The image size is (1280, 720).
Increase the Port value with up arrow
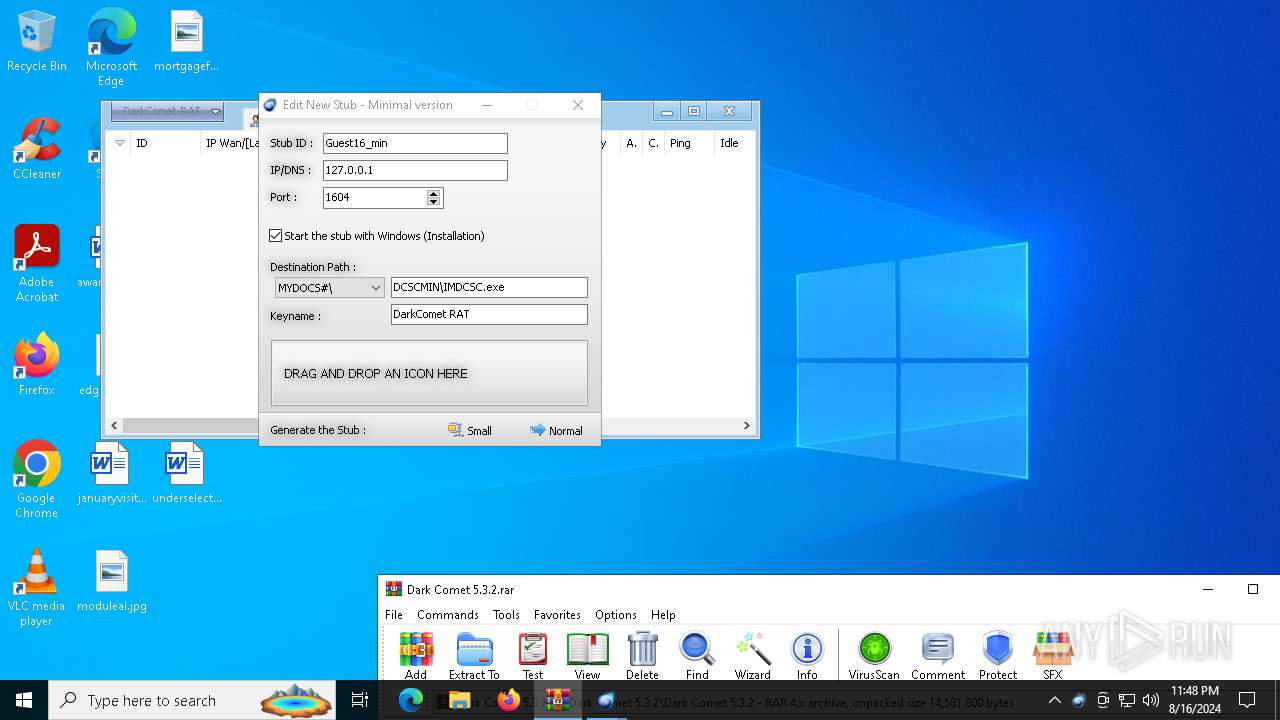pyautogui.click(x=433, y=193)
